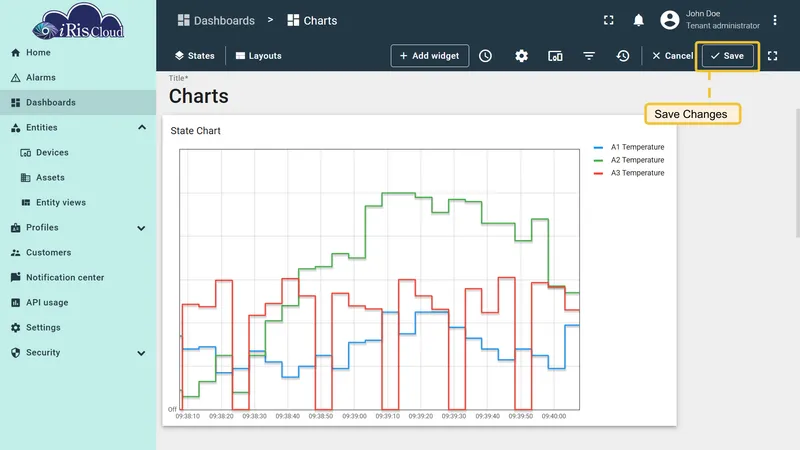Select Dashboards in the sidebar
This screenshot has height=450, width=800.
[78, 103]
